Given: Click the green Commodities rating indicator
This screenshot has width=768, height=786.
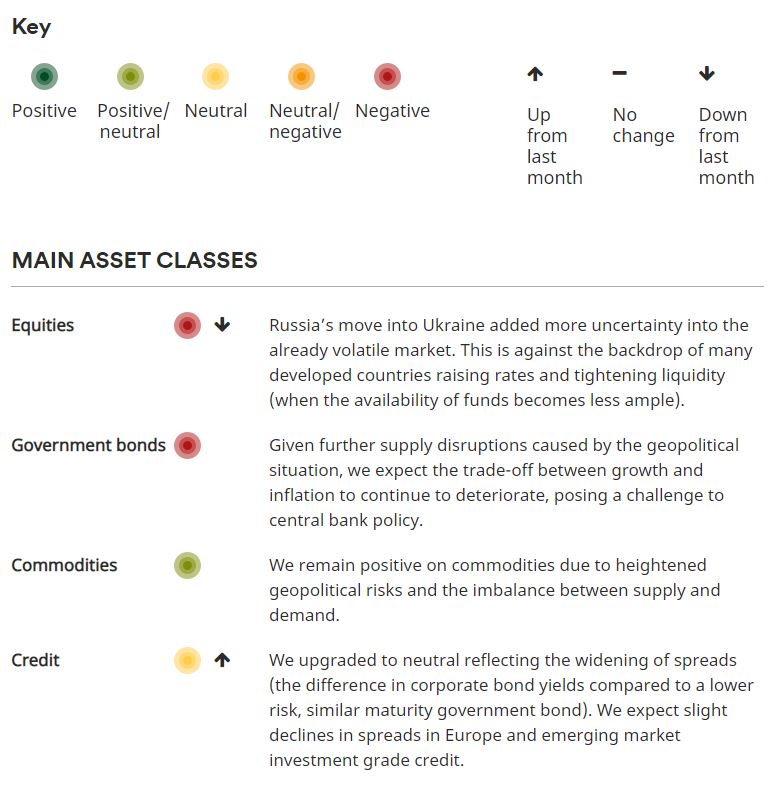Looking at the screenshot, I should (187, 566).
